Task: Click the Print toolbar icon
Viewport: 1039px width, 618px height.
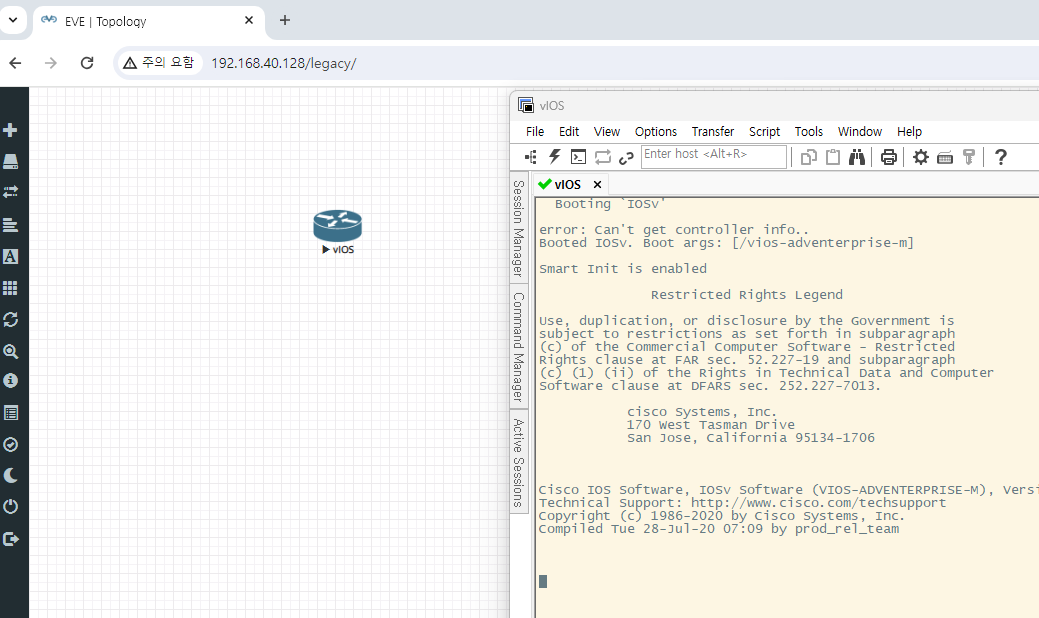Action: pos(889,157)
